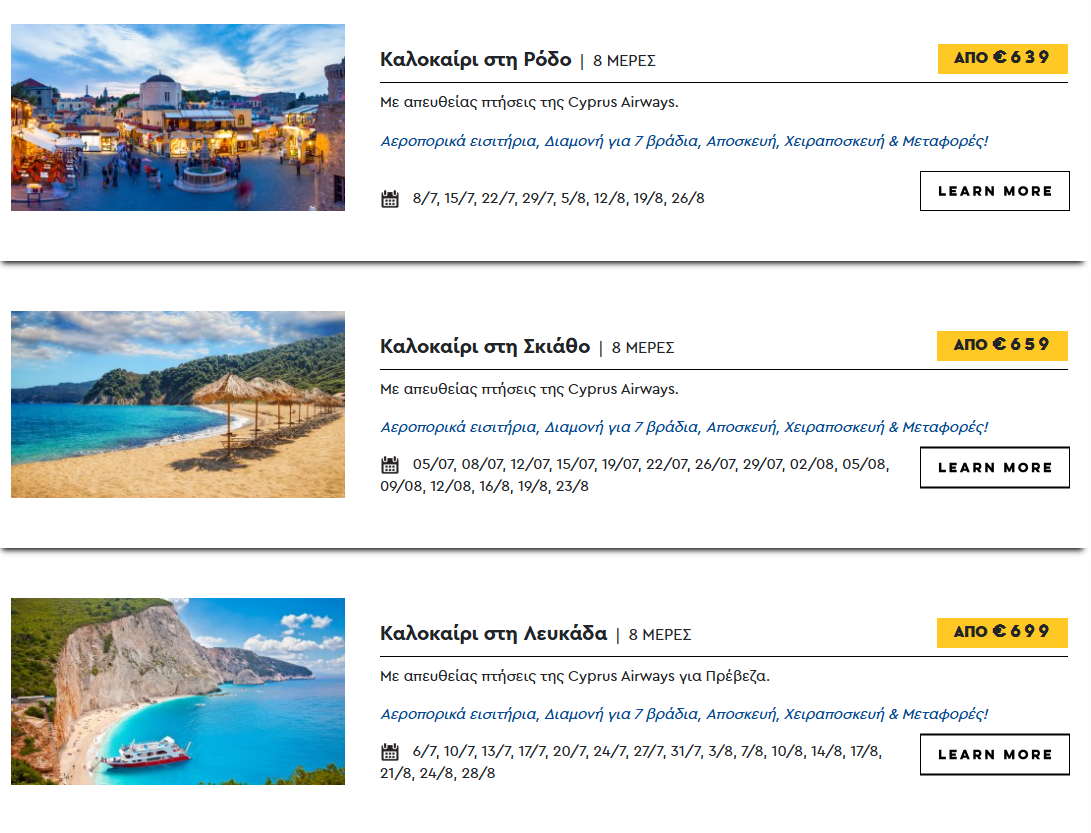
Task: Click the Rhodes departure dates list starting 8/7
Action: (x=559, y=198)
